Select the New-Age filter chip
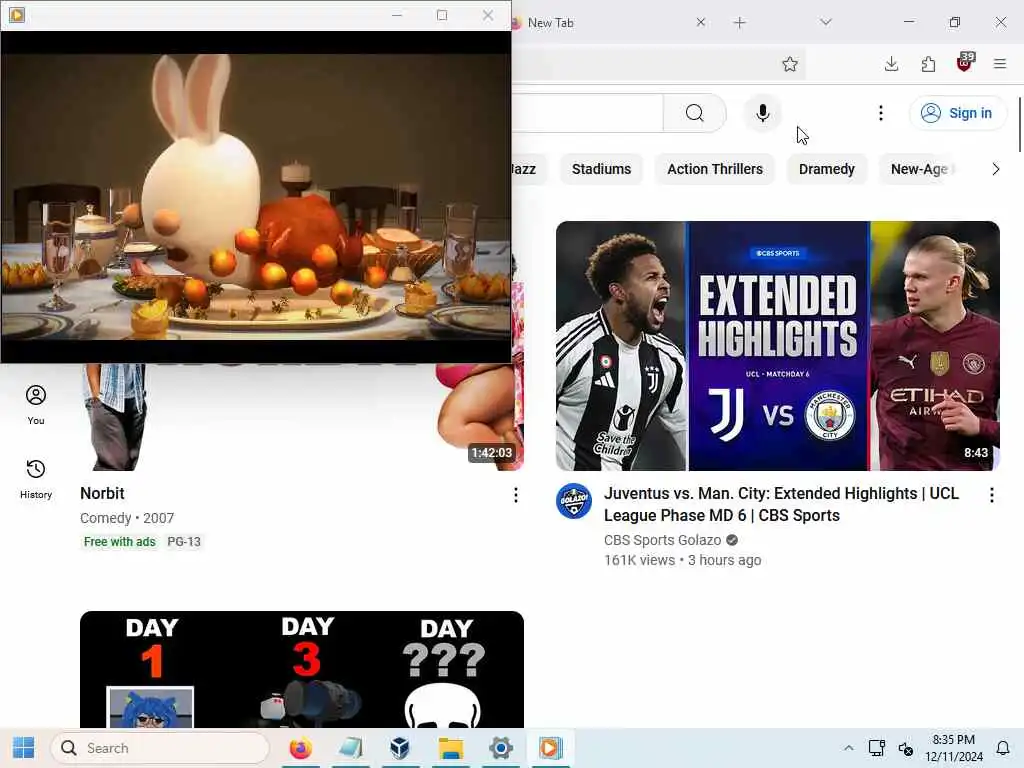 (x=920, y=169)
